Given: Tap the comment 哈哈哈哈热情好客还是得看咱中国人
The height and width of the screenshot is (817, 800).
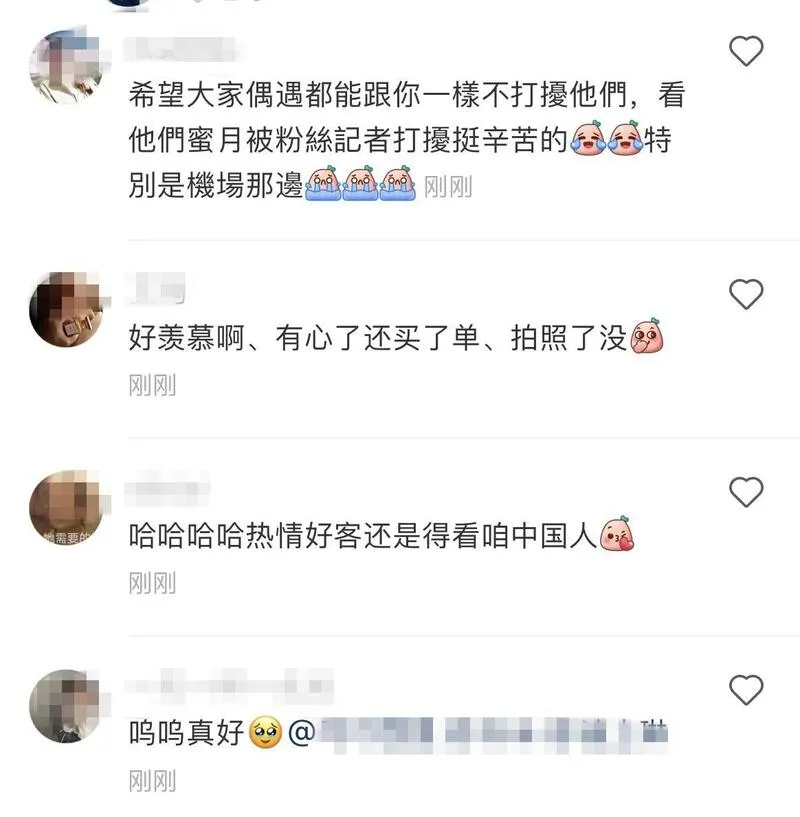Looking at the screenshot, I should [381, 535].
